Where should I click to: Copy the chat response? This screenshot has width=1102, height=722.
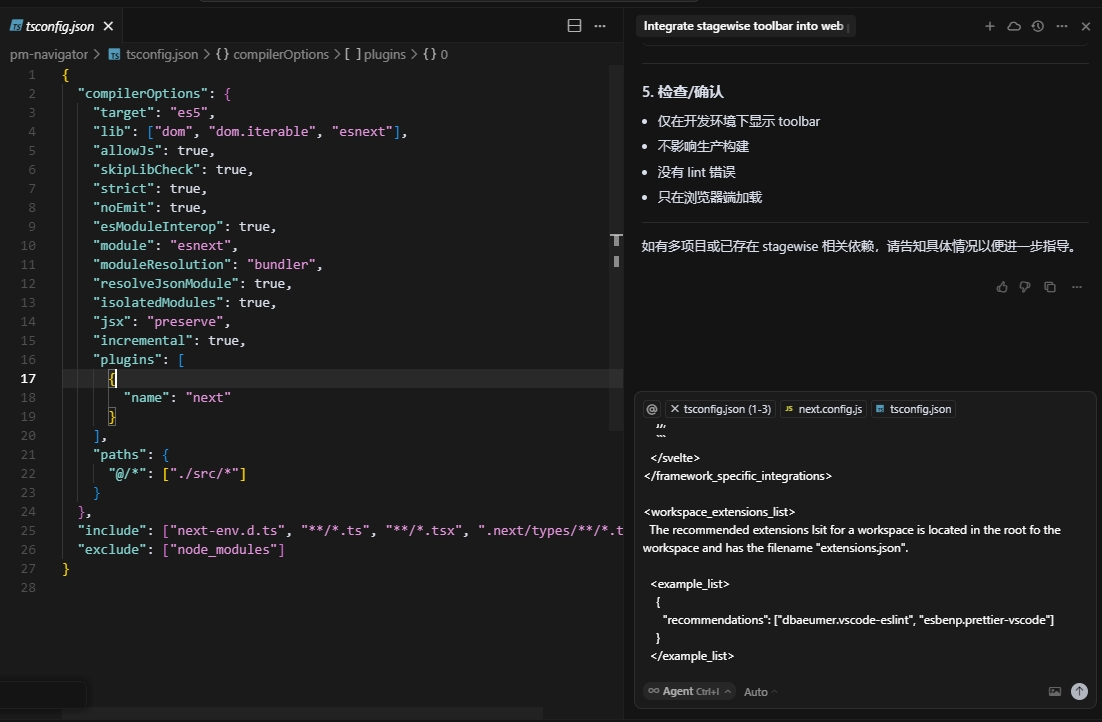point(1050,287)
